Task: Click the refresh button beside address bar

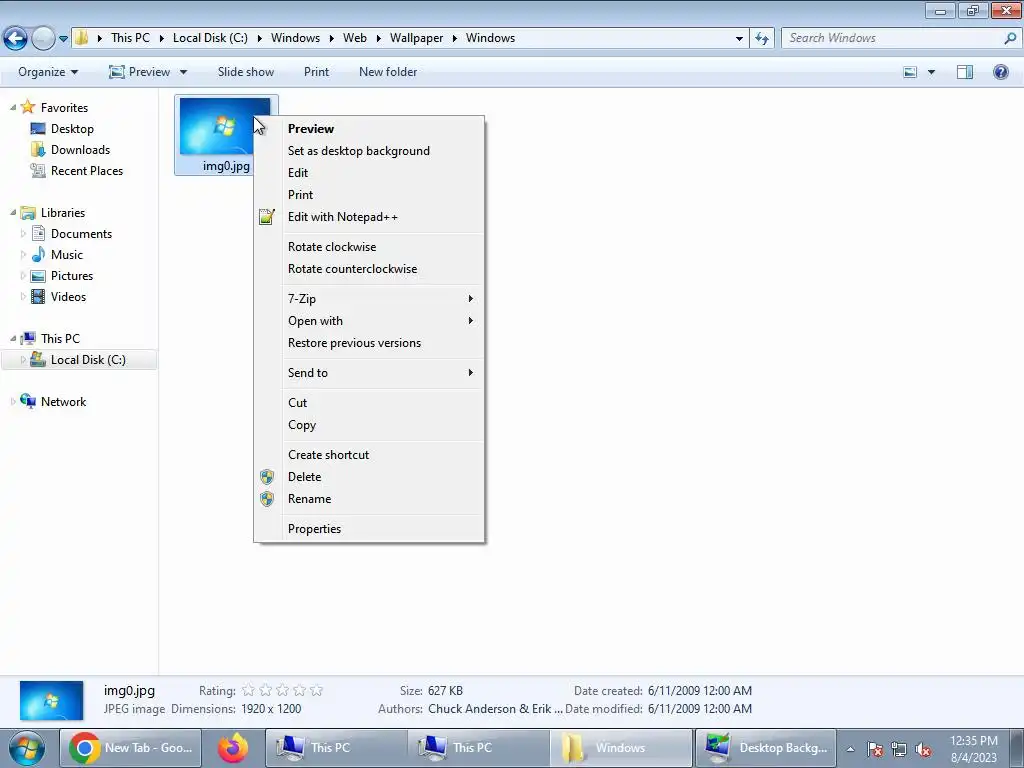Action: pyautogui.click(x=761, y=39)
